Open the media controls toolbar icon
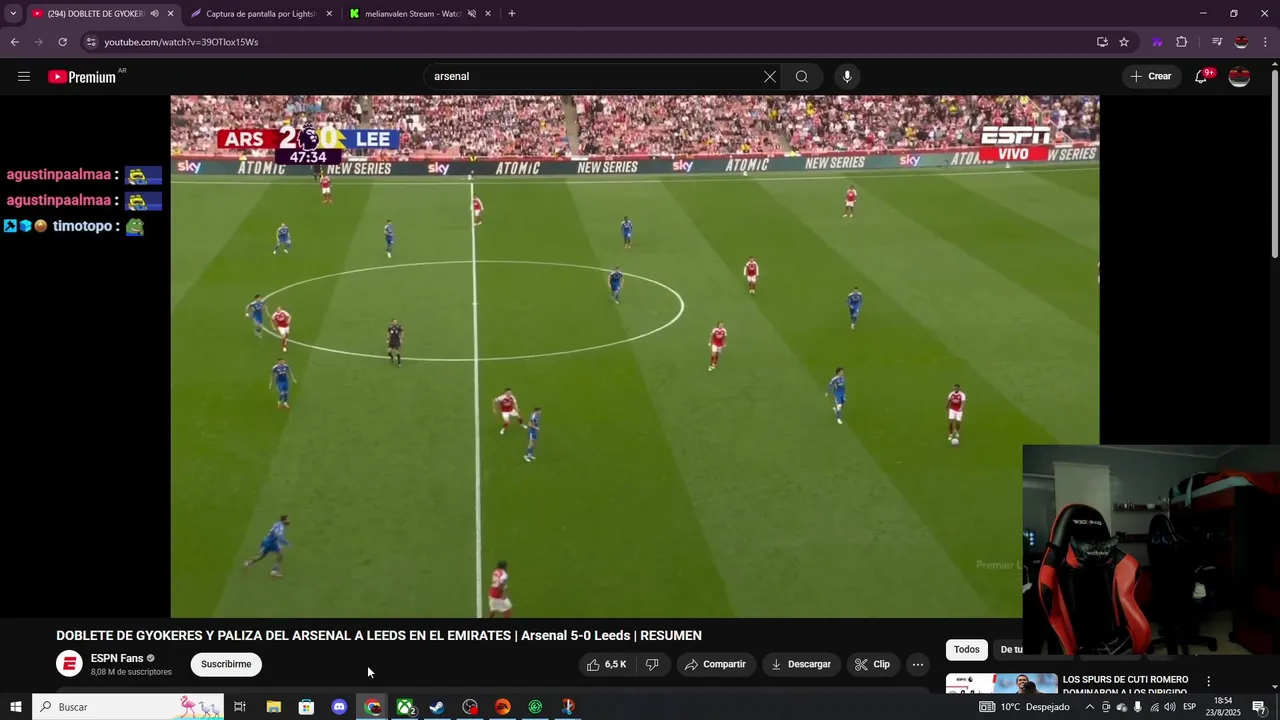Viewport: 1280px width, 720px height. click(x=1217, y=42)
